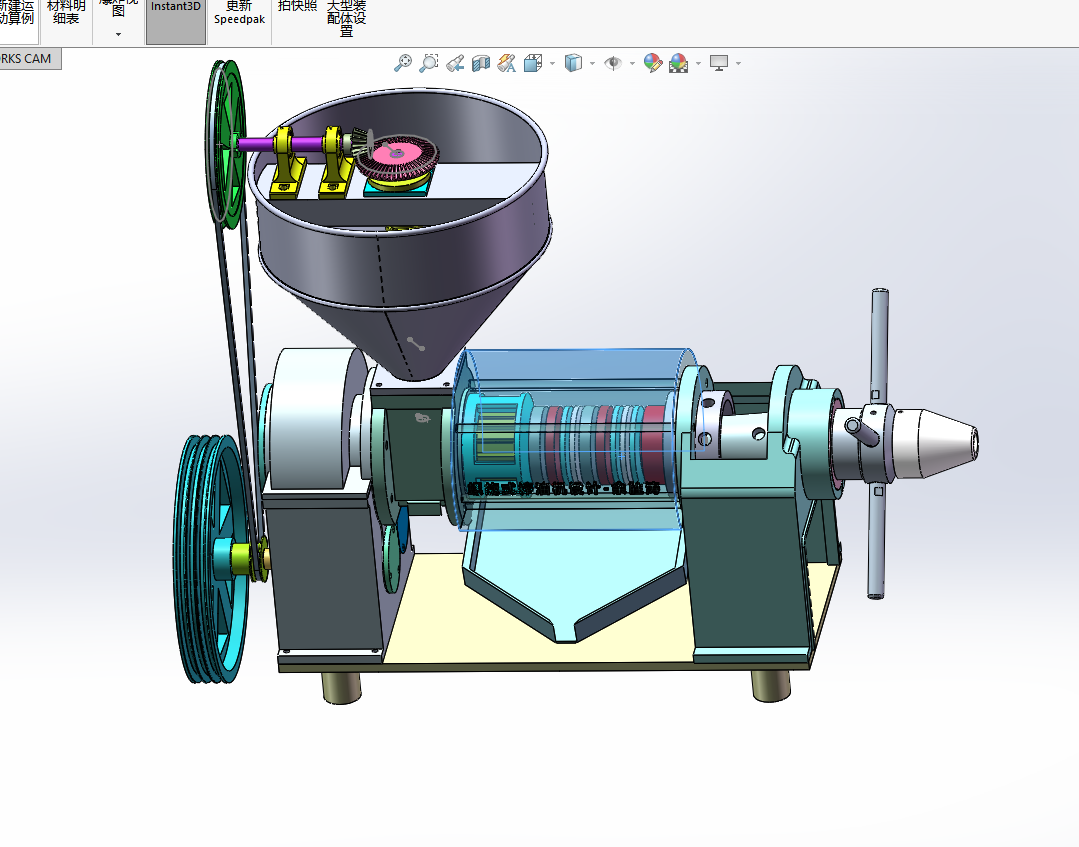Screen dimensions: 1079x847
Task: Click the Edit Appearance color ball icon
Action: [652, 63]
